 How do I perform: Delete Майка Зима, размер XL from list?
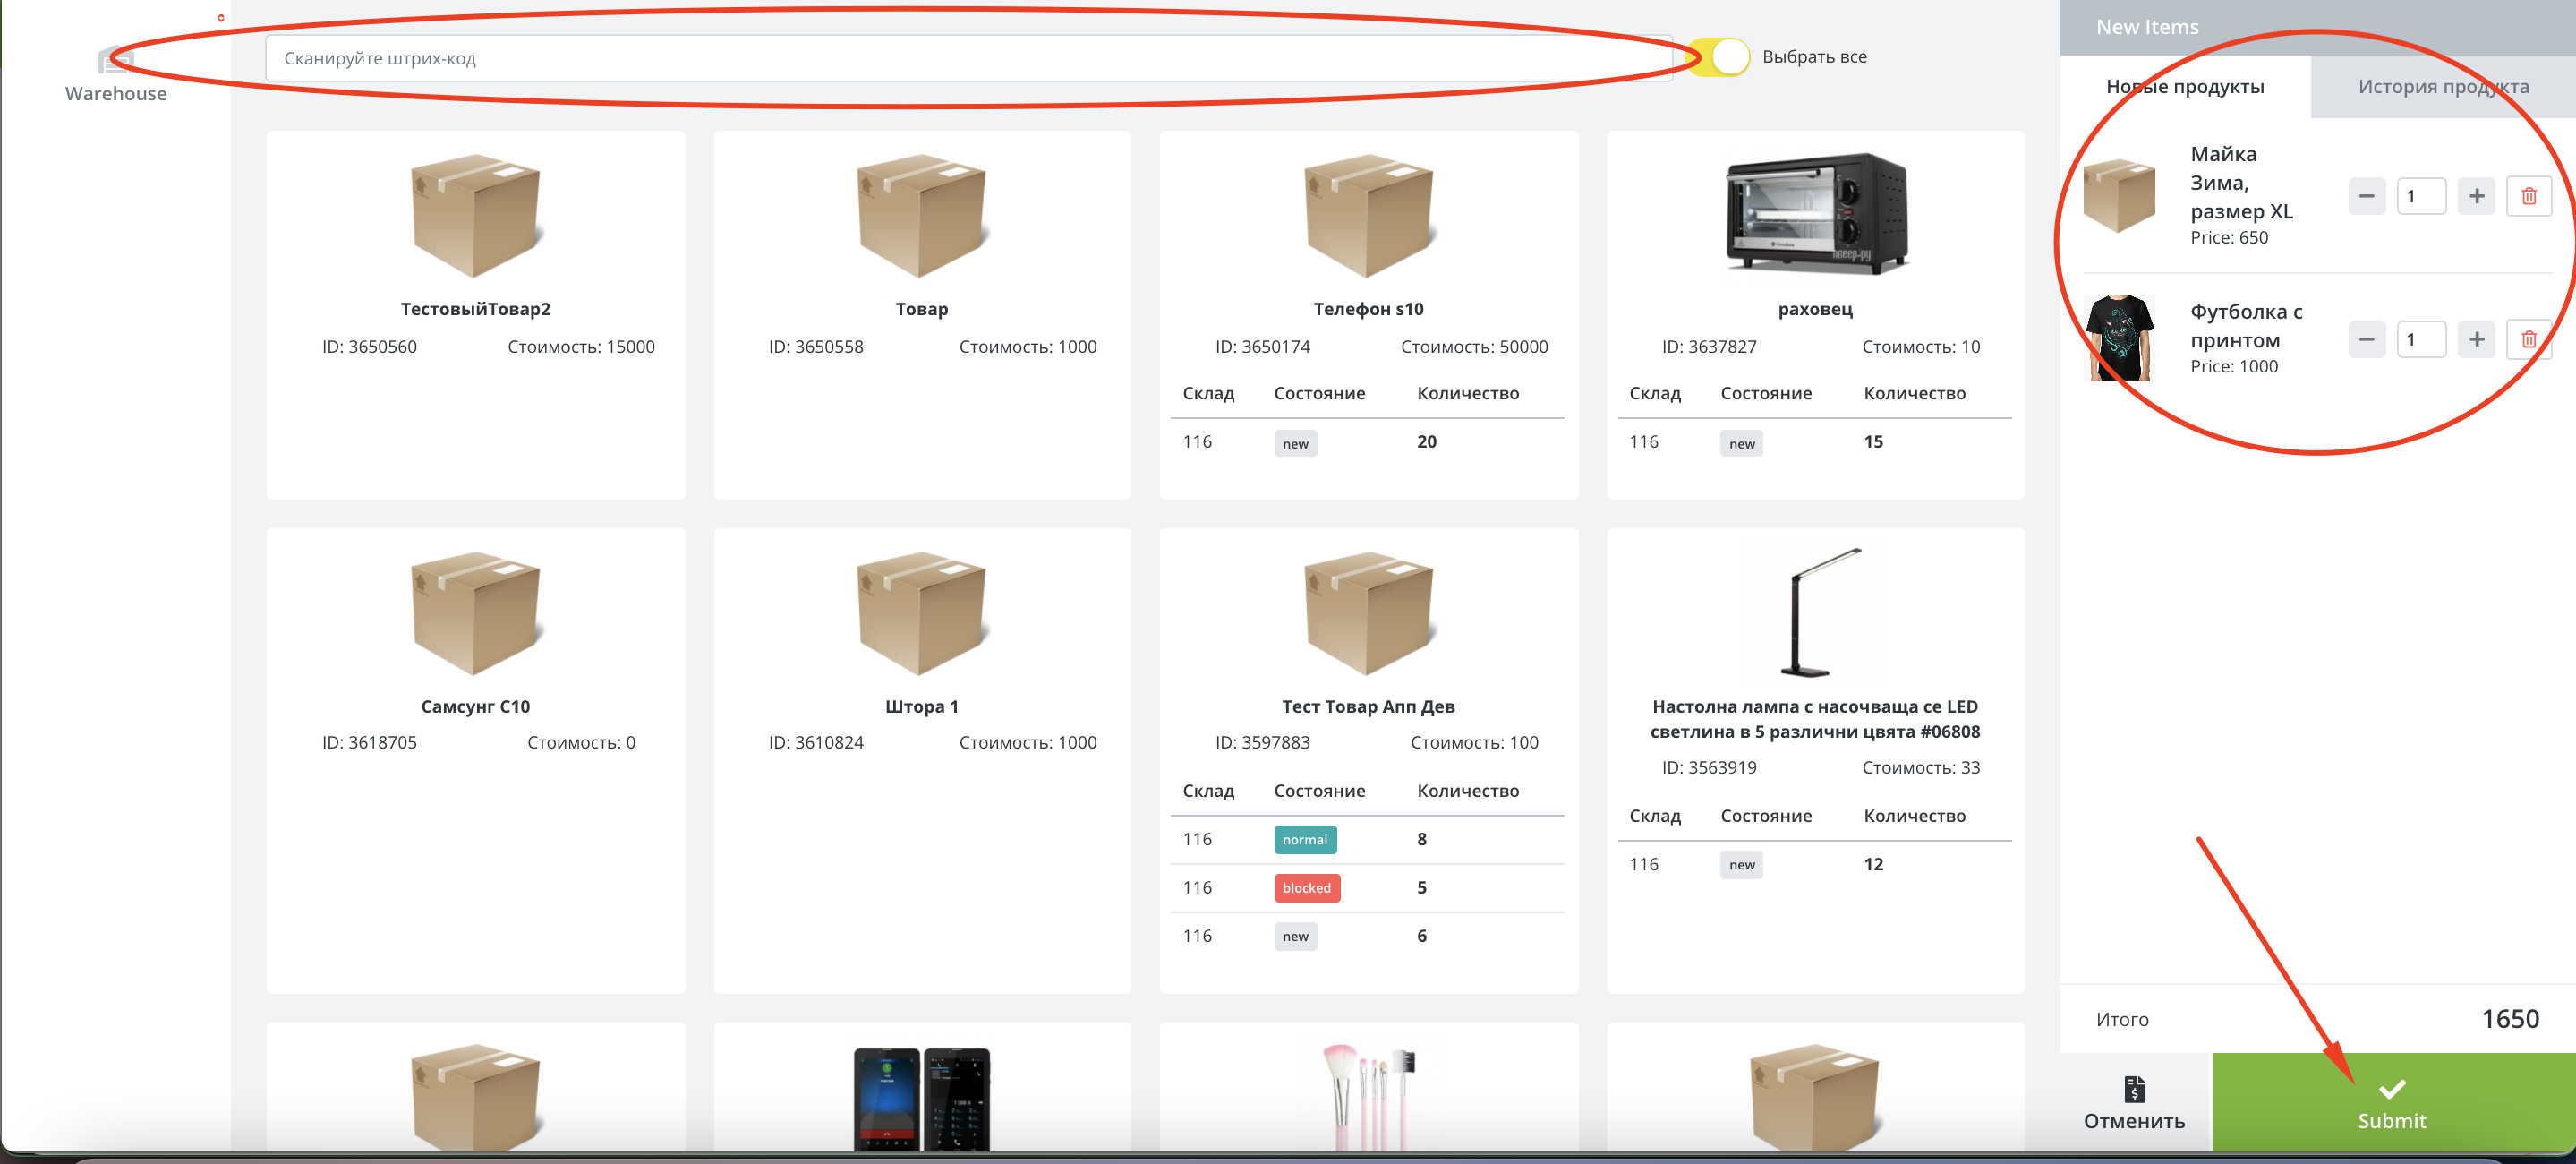coord(2529,196)
